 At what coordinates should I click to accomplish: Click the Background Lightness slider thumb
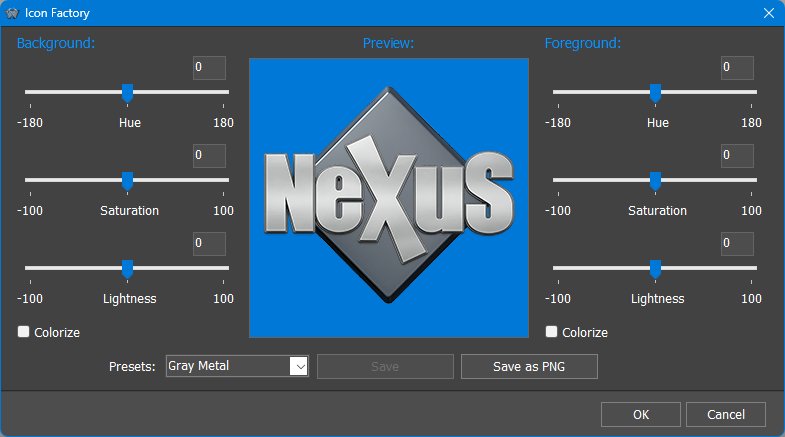[x=128, y=269]
